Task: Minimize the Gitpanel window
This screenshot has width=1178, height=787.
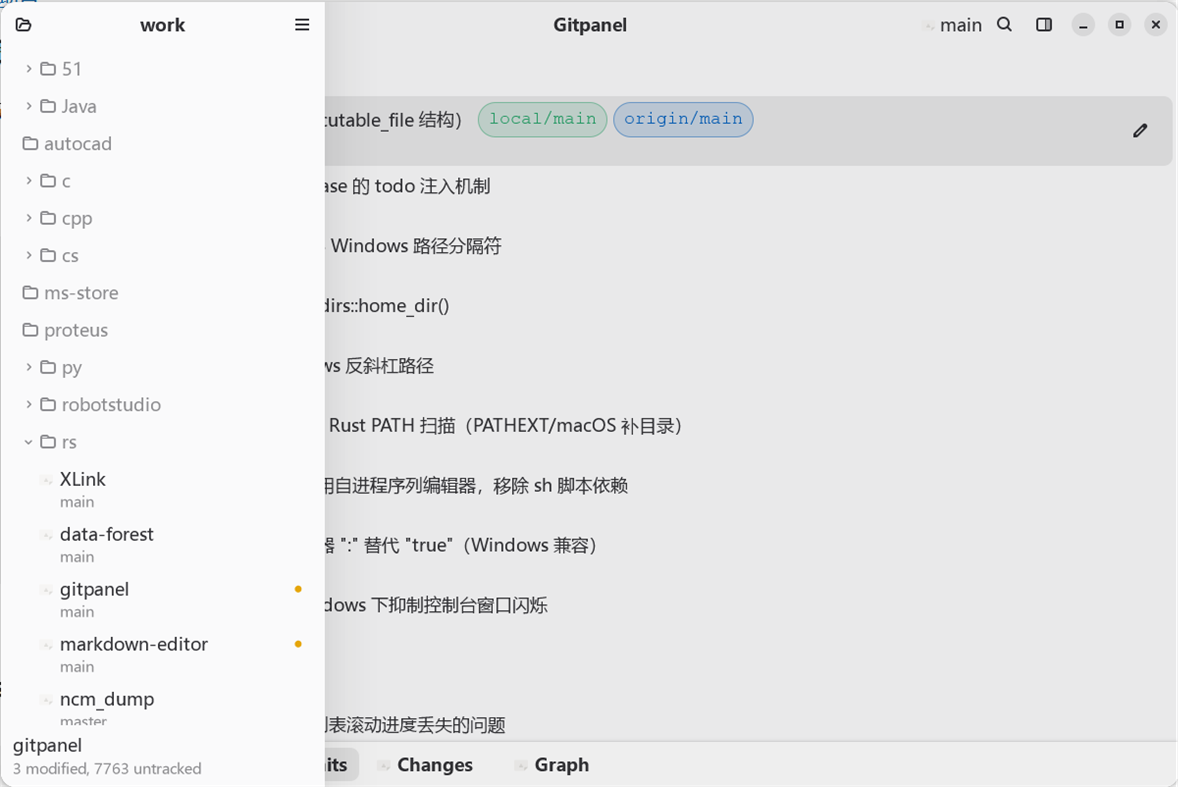Action: point(1083,25)
